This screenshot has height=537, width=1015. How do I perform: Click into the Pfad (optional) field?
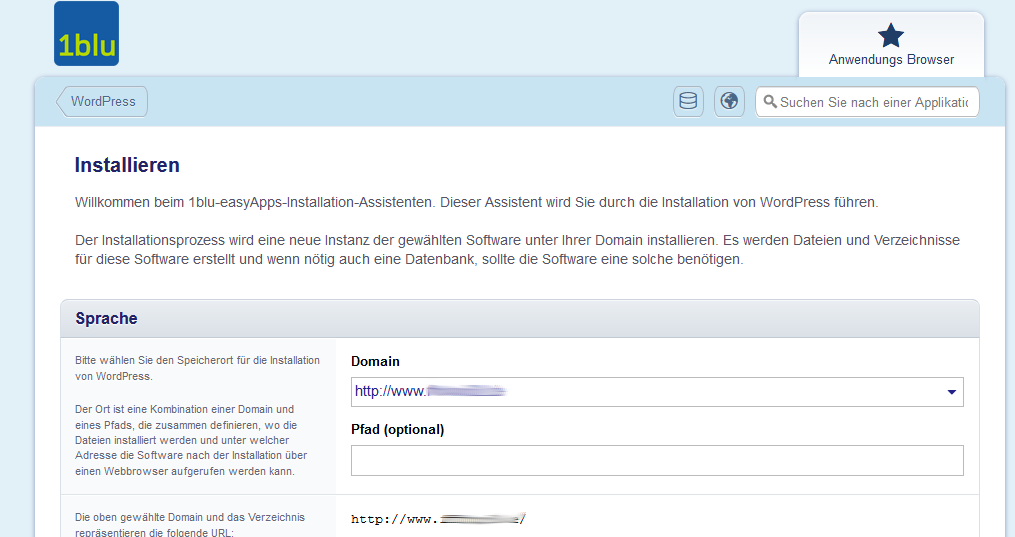tap(657, 461)
